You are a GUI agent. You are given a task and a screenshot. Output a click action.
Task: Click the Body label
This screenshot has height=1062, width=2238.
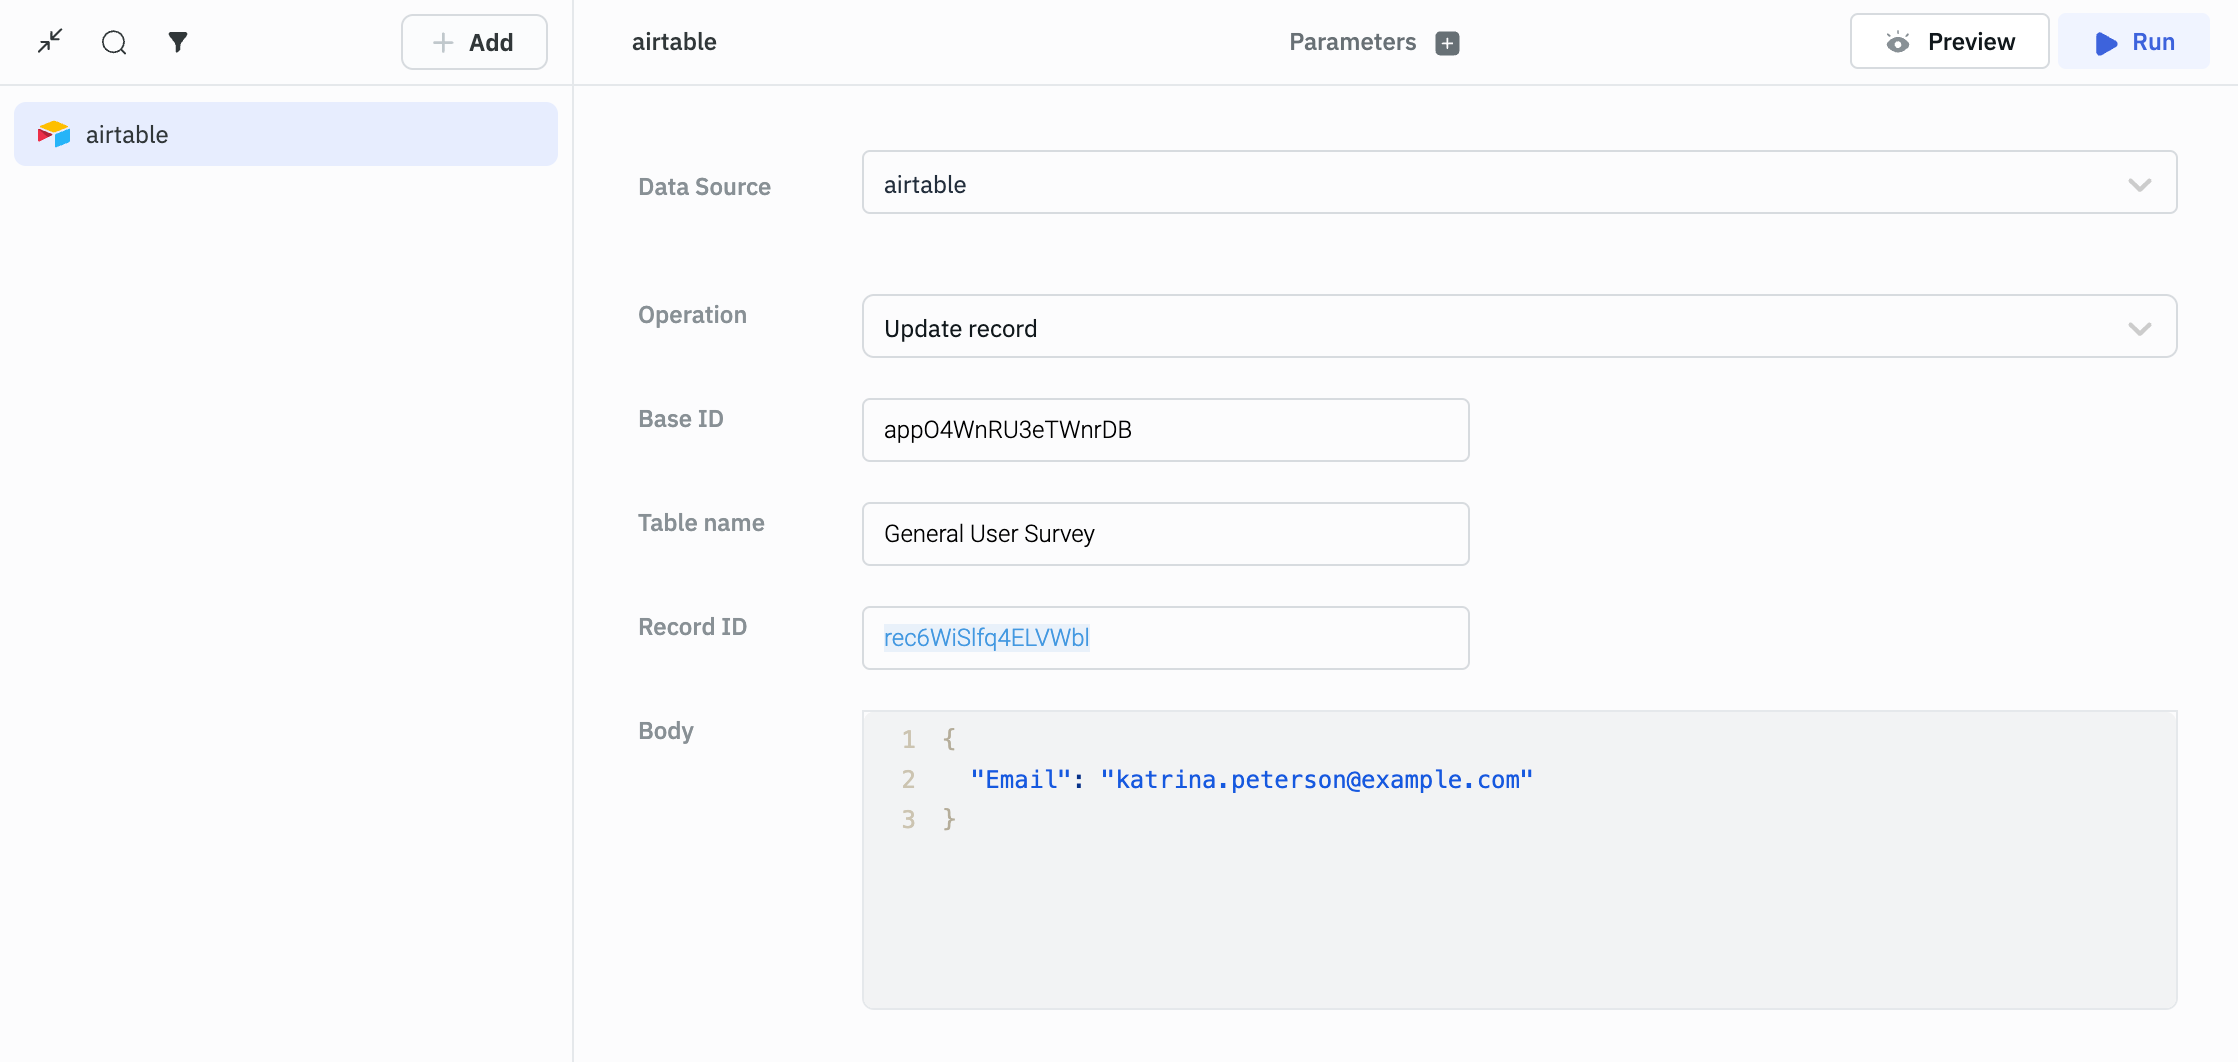coord(665,731)
